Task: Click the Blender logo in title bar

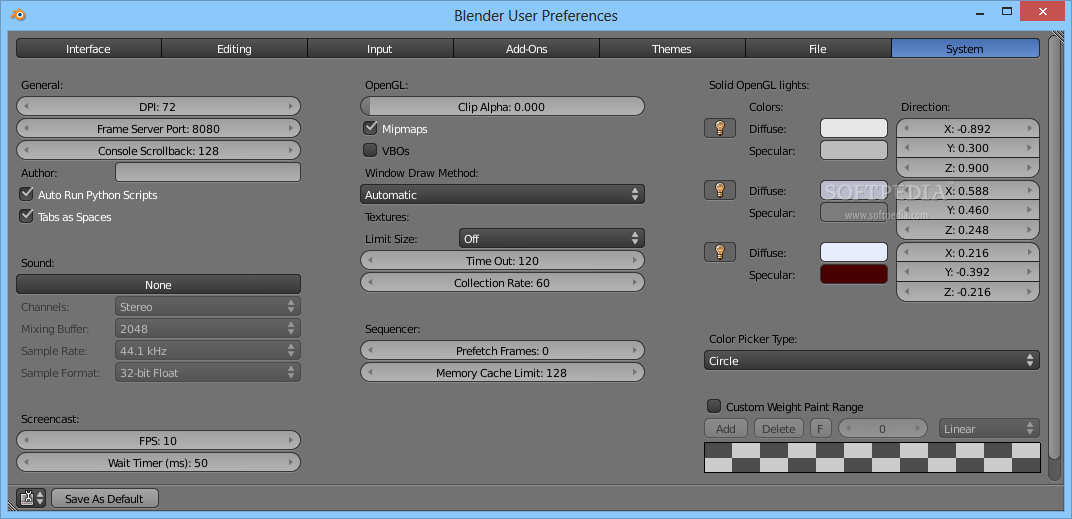Action: [18, 15]
